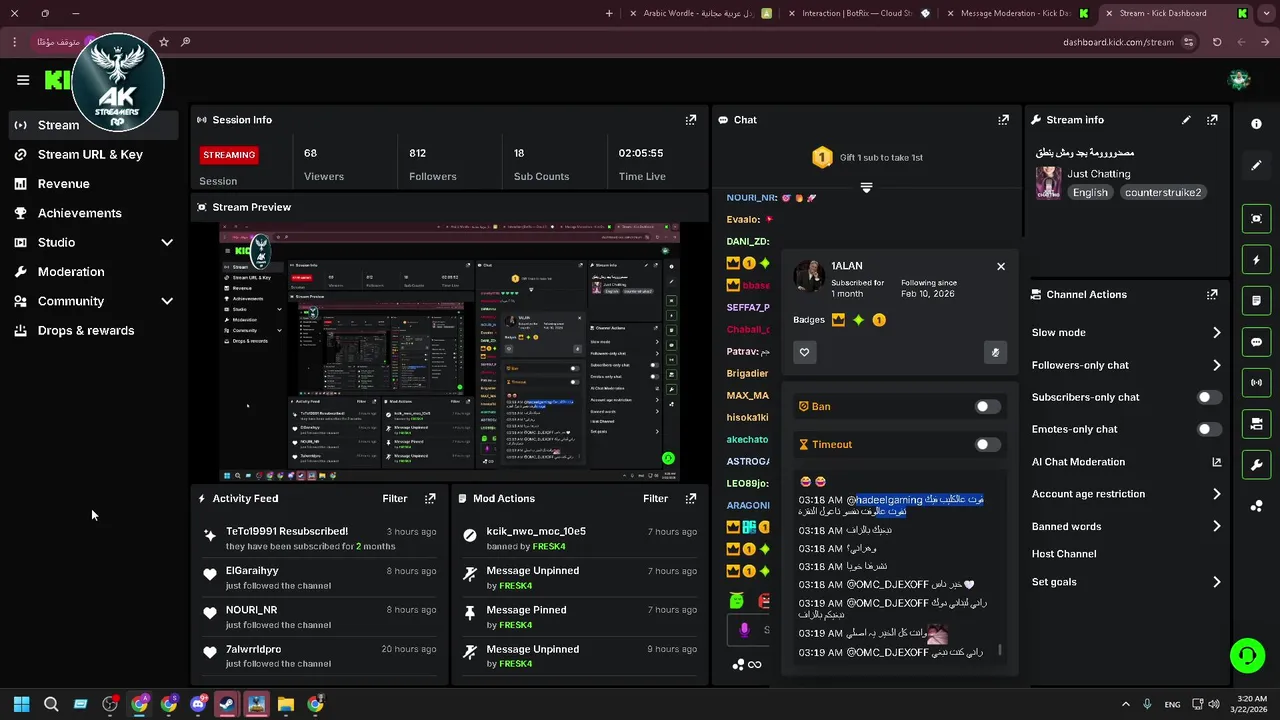Toggle the Ban switch for 1ALAN
Viewport: 1280px width, 720px height.
[987, 406]
